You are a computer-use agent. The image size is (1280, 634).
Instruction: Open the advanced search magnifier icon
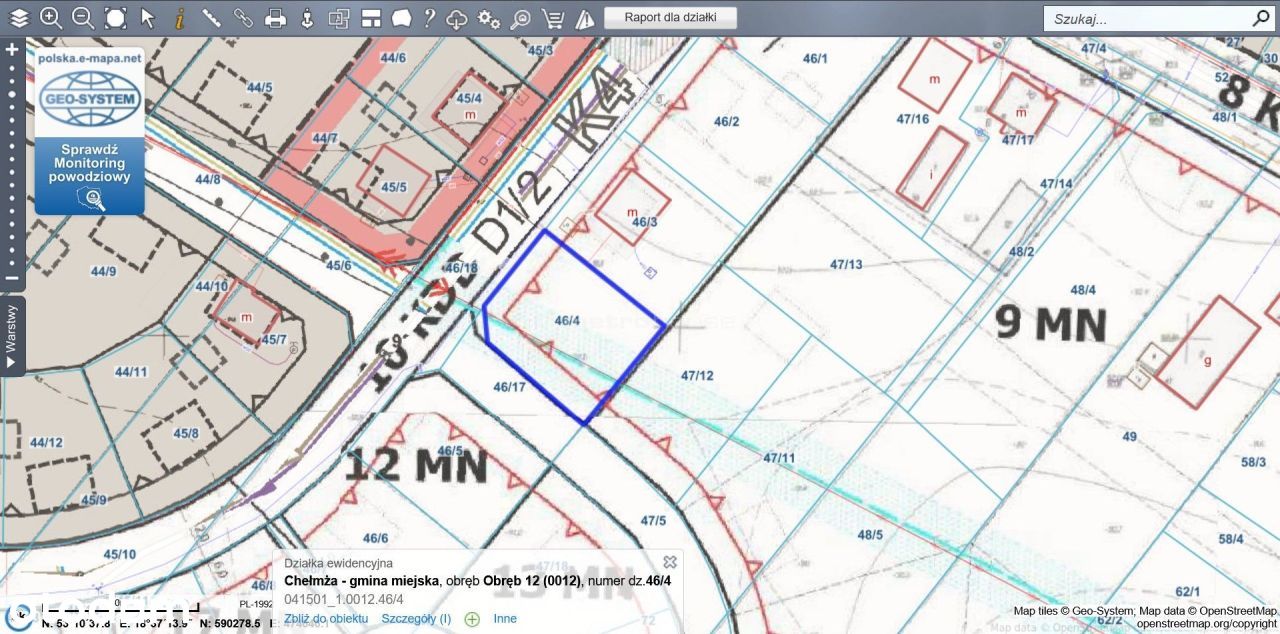(x=520, y=18)
